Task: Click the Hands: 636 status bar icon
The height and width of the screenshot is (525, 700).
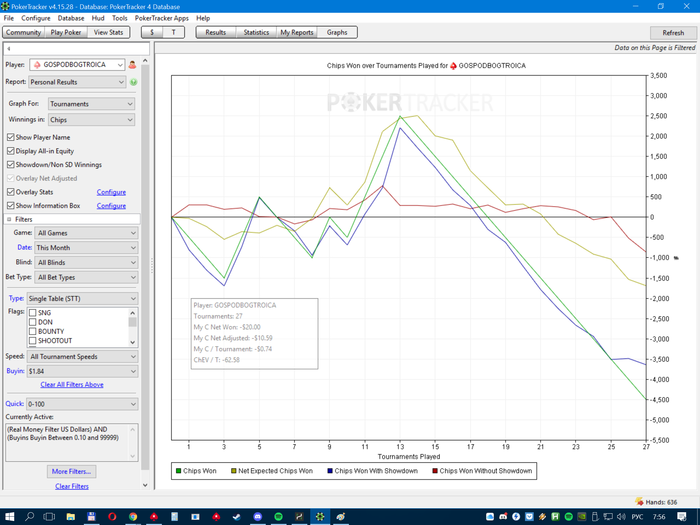Action: pyautogui.click(x=639, y=502)
